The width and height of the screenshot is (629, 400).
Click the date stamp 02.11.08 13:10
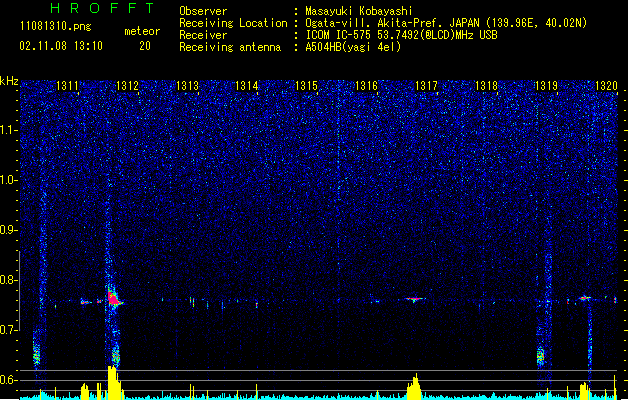(61, 46)
